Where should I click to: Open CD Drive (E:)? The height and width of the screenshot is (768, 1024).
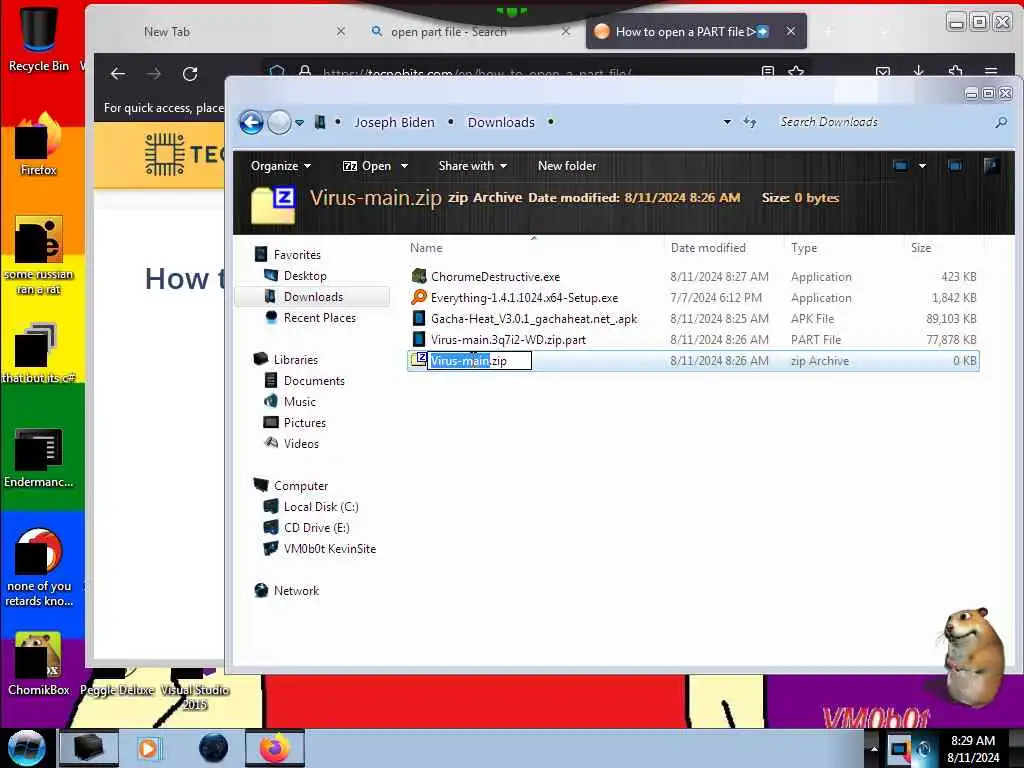pyautogui.click(x=317, y=528)
